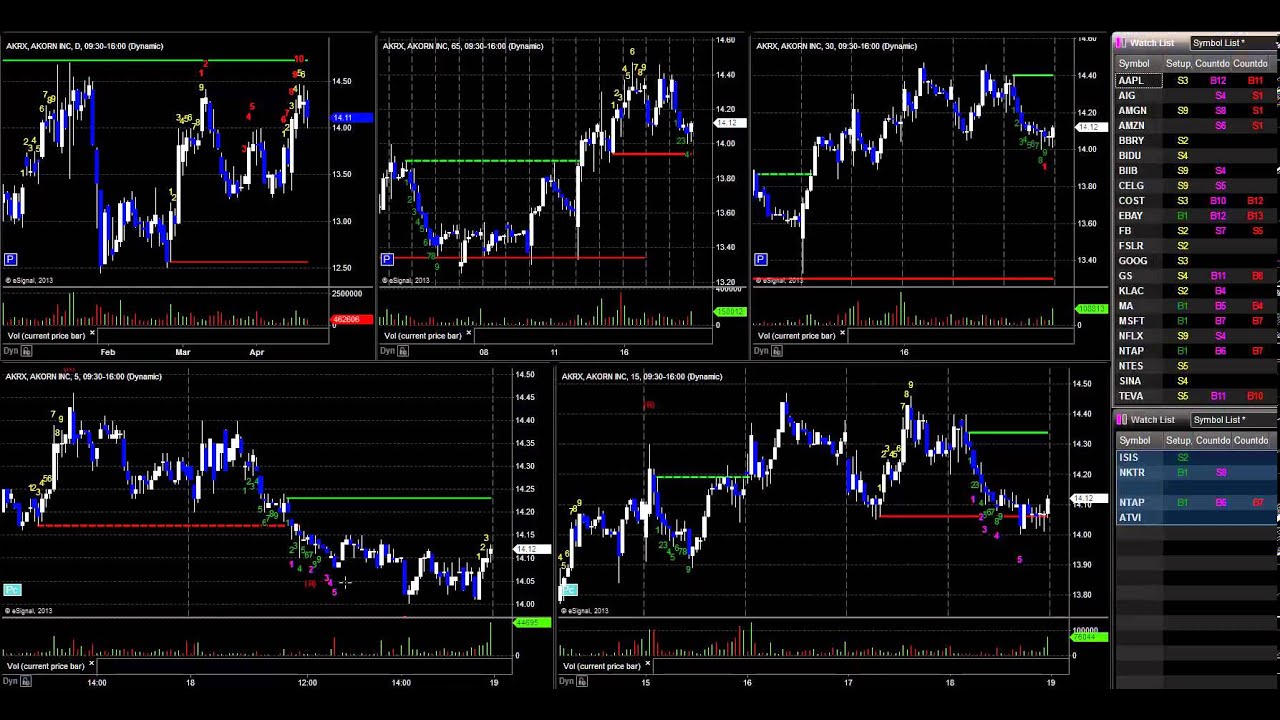Viewport: 1280px width, 720px height.
Task: Click the red 462606 volume marker on daily chart
Action: point(352,320)
